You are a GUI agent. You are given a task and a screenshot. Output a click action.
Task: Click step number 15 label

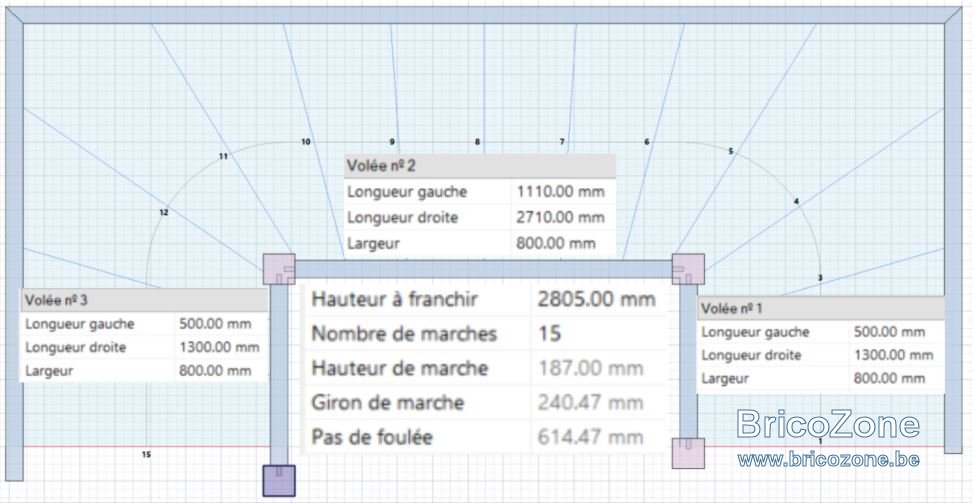[x=146, y=455]
